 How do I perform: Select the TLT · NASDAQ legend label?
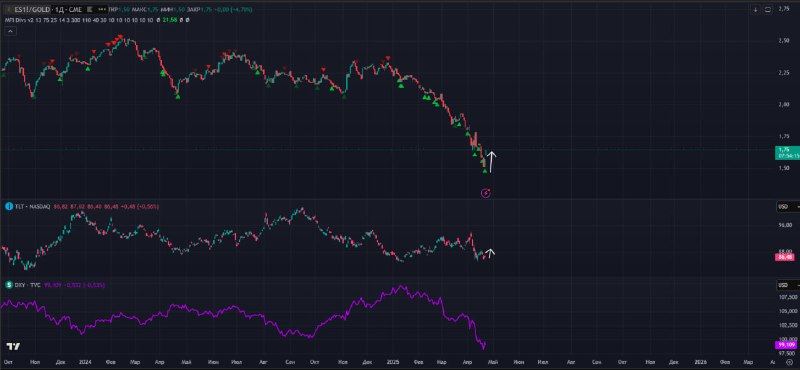[32, 206]
